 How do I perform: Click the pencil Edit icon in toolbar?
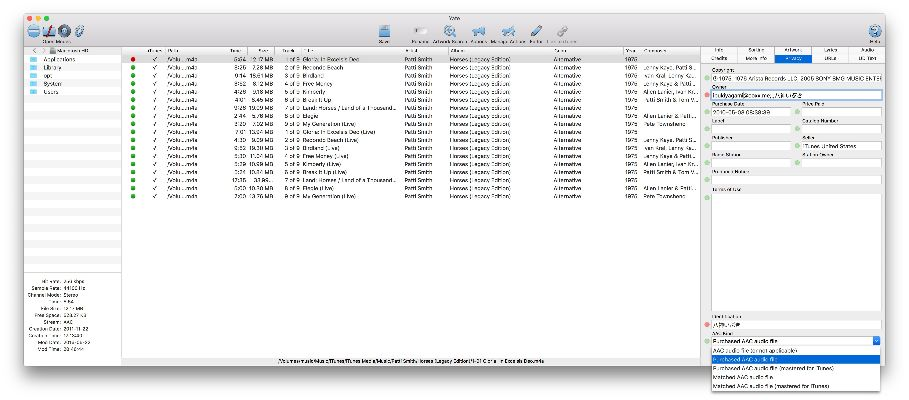point(536,31)
